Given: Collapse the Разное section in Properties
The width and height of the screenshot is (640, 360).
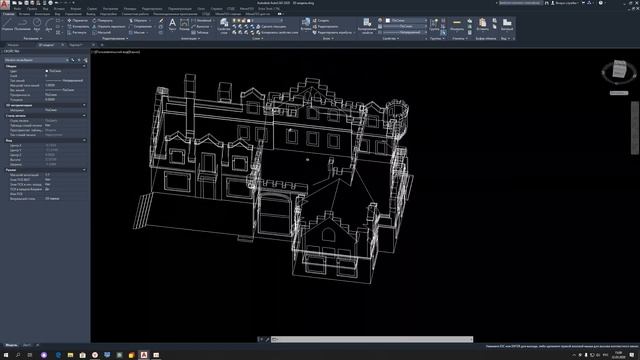Looking at the screenshot, I should click(x=84, y=170).
